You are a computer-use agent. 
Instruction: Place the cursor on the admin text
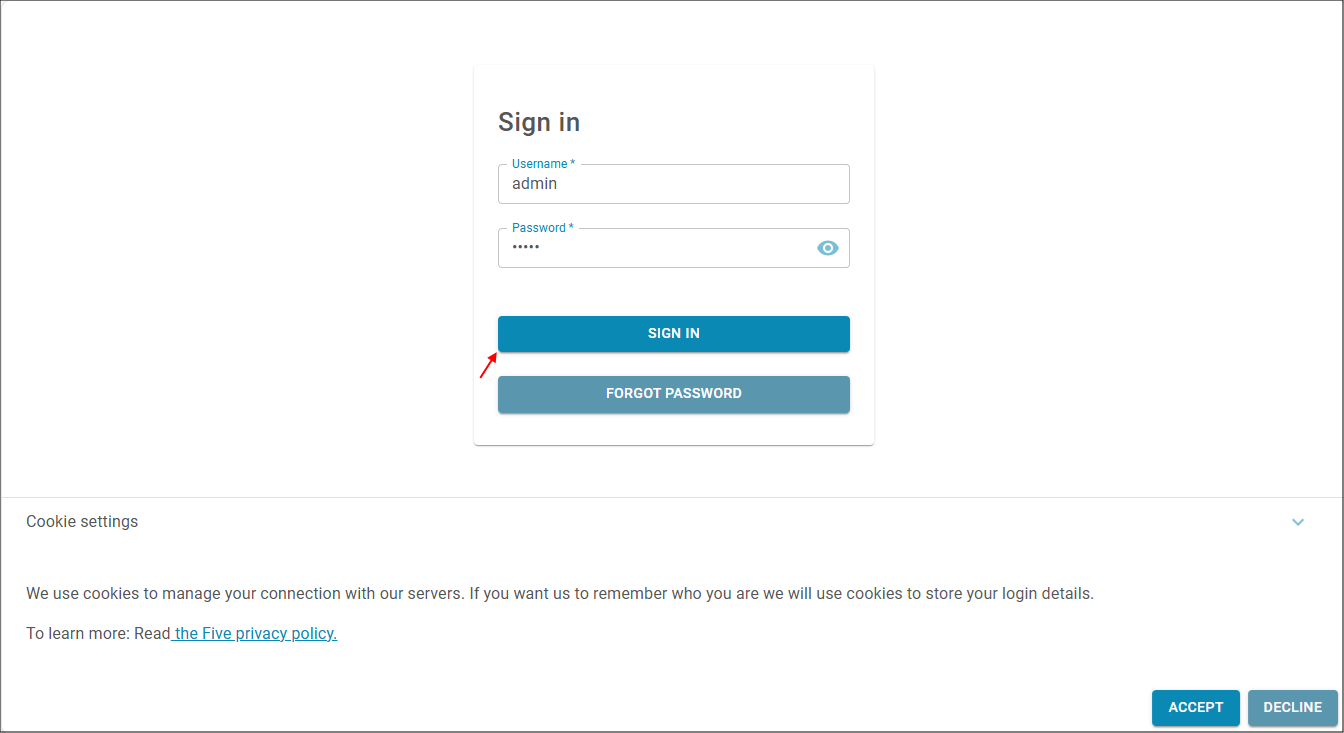pyautogui.click(x=534, y=184)
